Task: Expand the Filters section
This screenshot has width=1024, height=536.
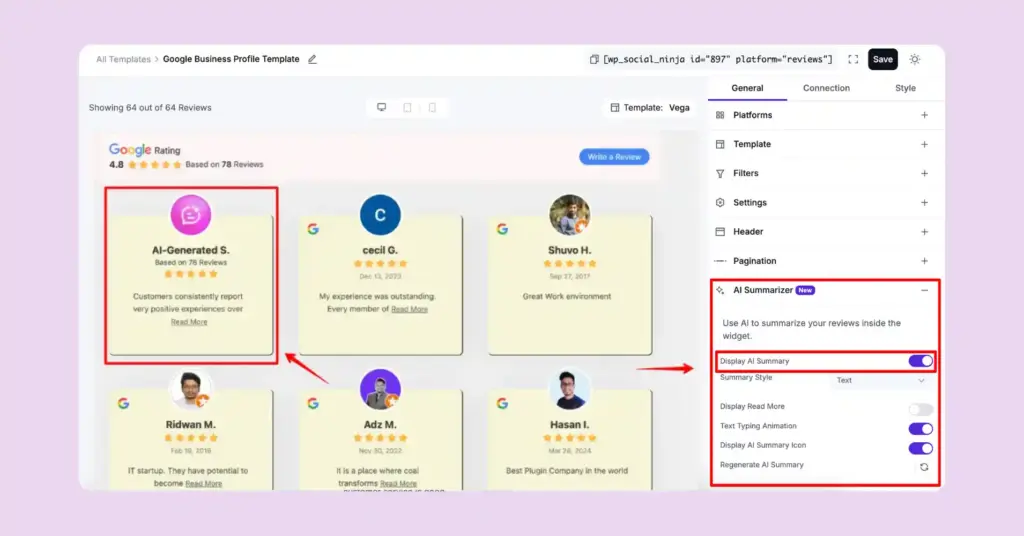Action: (x=924, y=174)
